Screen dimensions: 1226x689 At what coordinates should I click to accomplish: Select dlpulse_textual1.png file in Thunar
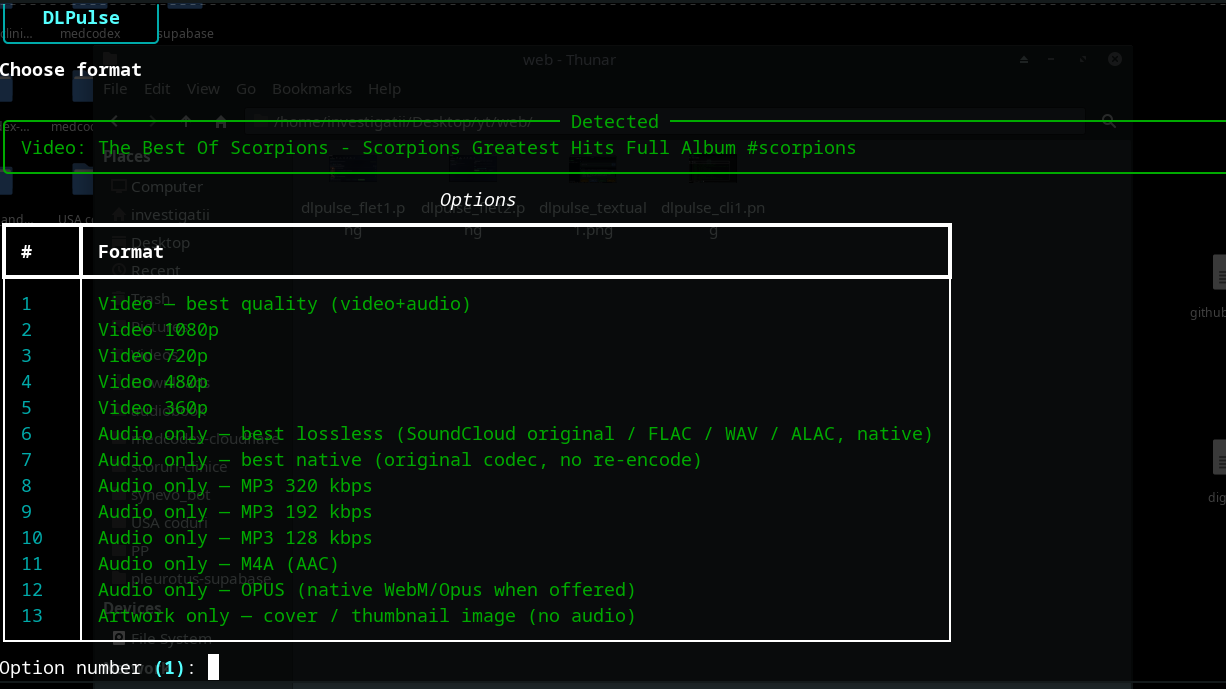click(x=593, y=195)
